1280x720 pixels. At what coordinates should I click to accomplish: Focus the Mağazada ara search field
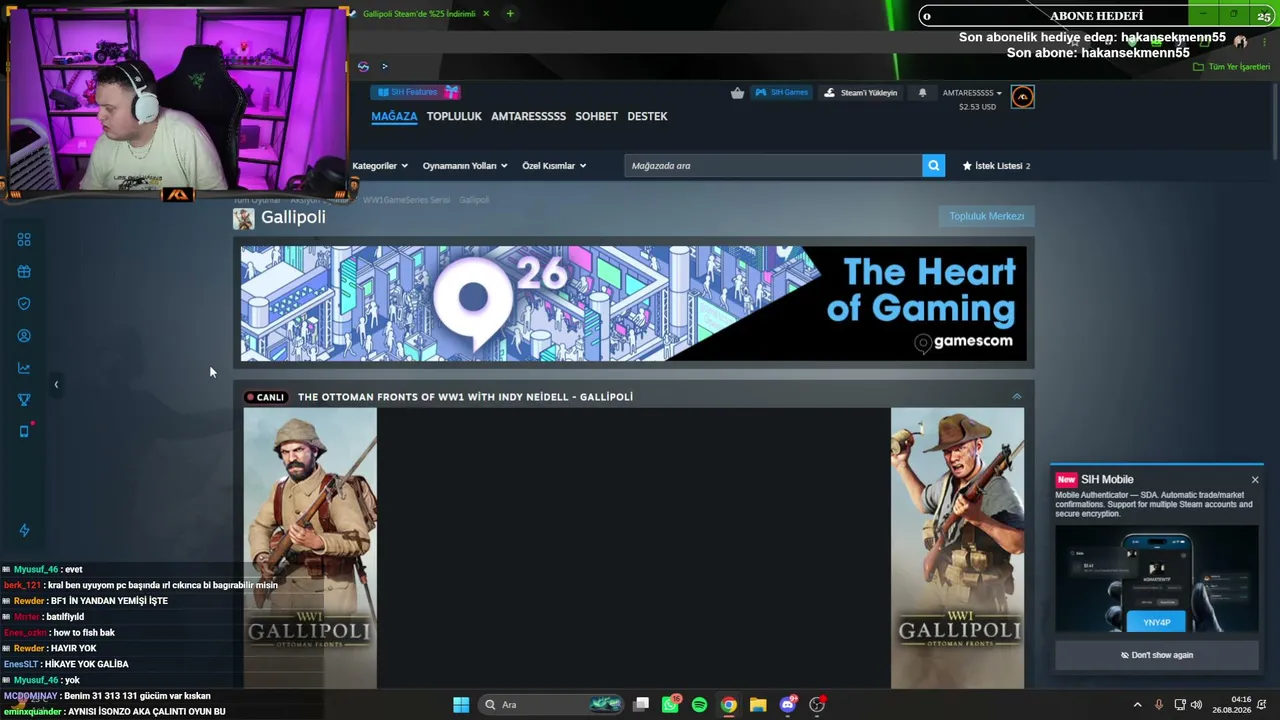coord(773,166)
